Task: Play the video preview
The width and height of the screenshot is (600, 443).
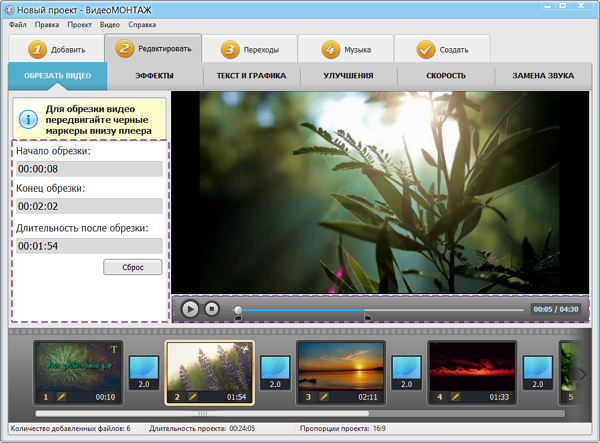Action: tap(190, 309)
